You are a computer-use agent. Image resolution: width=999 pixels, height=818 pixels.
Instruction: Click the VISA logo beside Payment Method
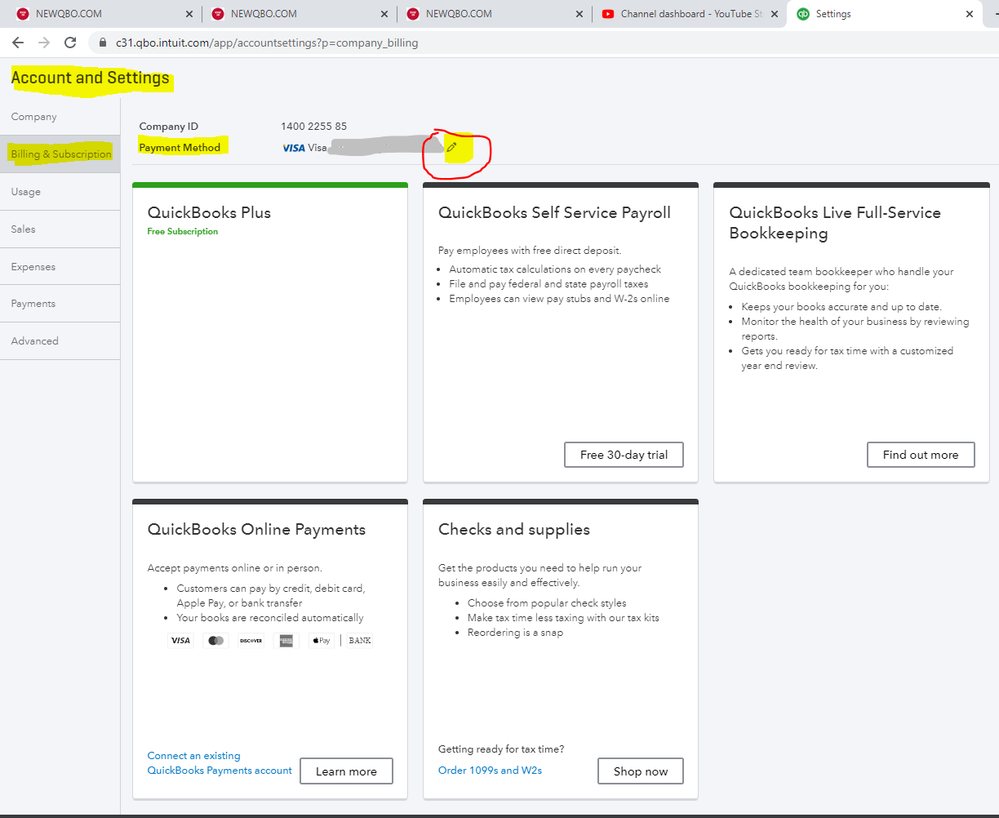pos(294,148)
